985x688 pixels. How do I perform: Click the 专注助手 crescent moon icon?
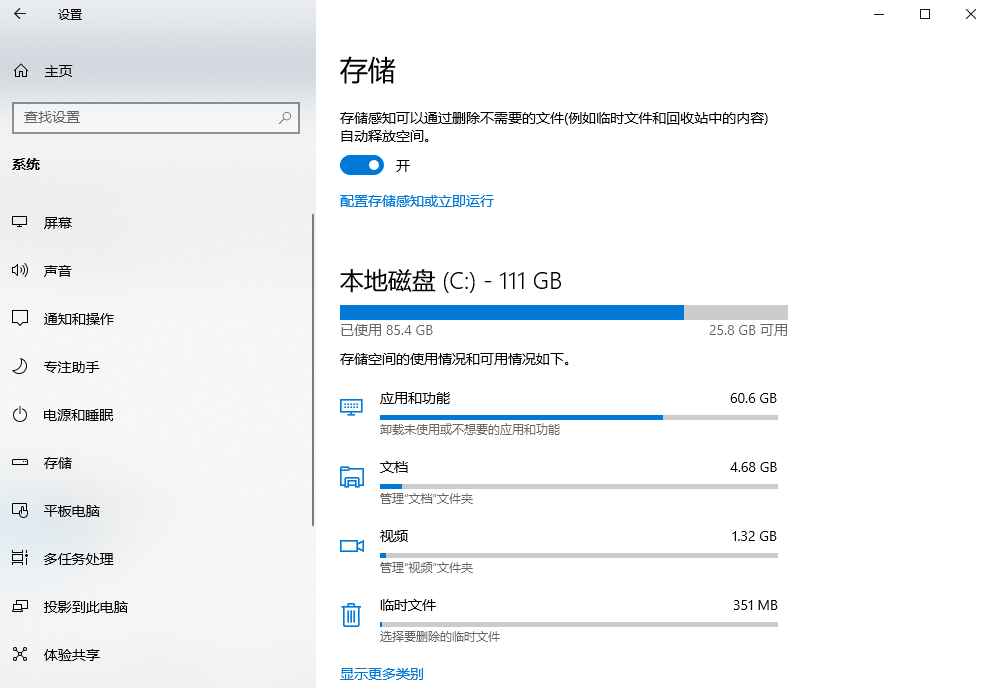coord(20,366)
